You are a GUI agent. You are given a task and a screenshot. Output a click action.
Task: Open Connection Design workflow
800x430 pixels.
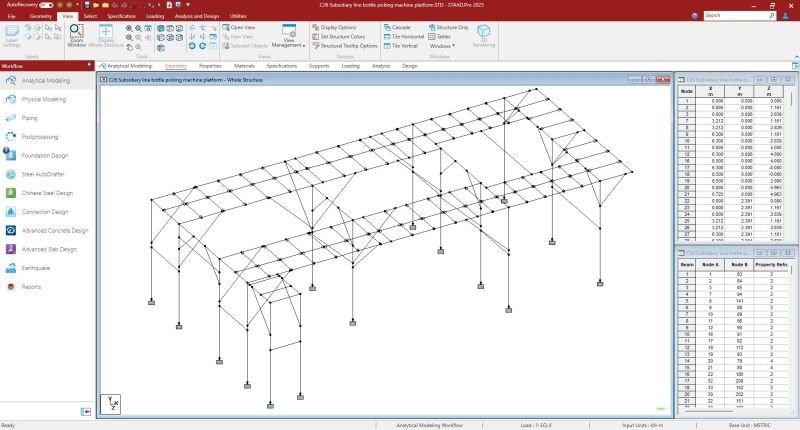coord(47,212)
